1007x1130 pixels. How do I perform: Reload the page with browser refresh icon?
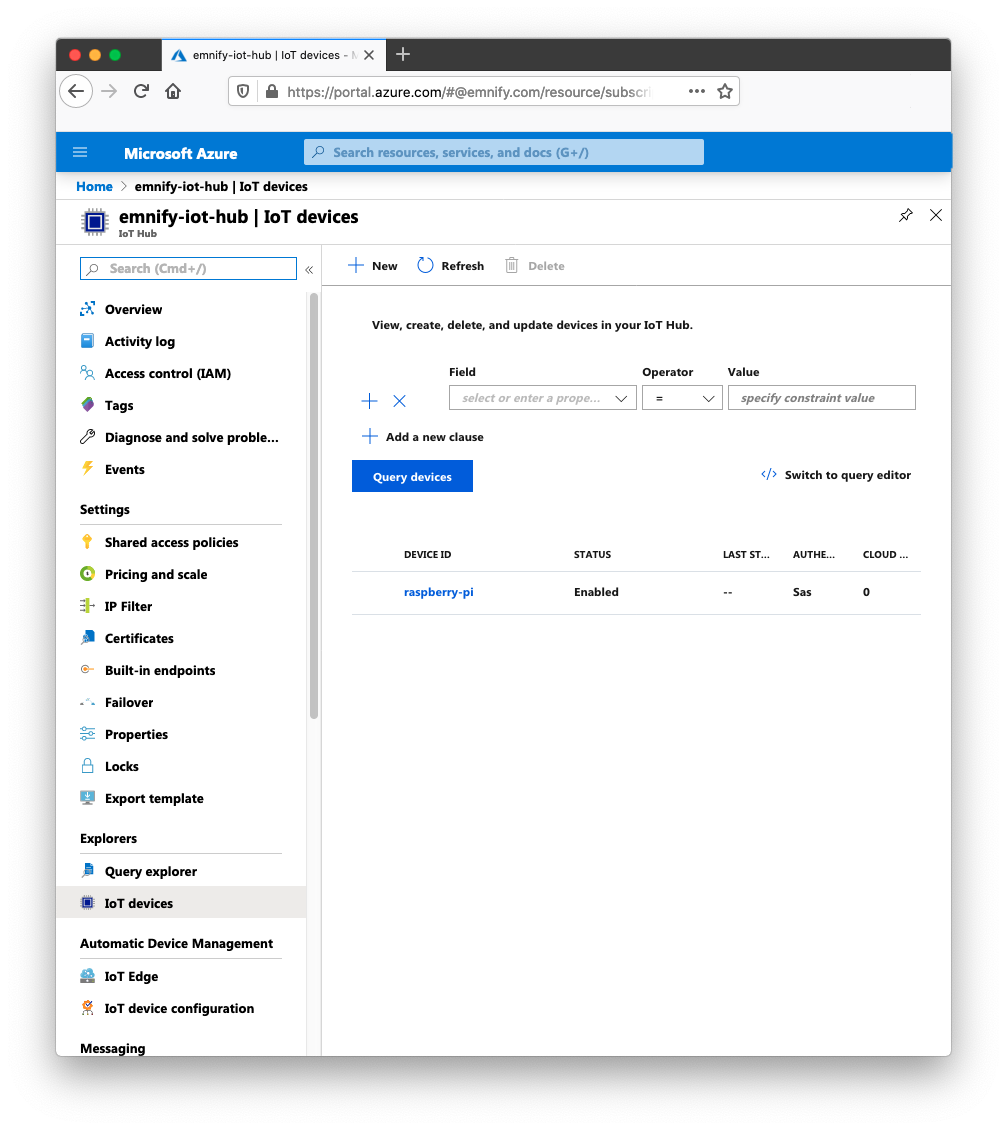coord(141,92)
